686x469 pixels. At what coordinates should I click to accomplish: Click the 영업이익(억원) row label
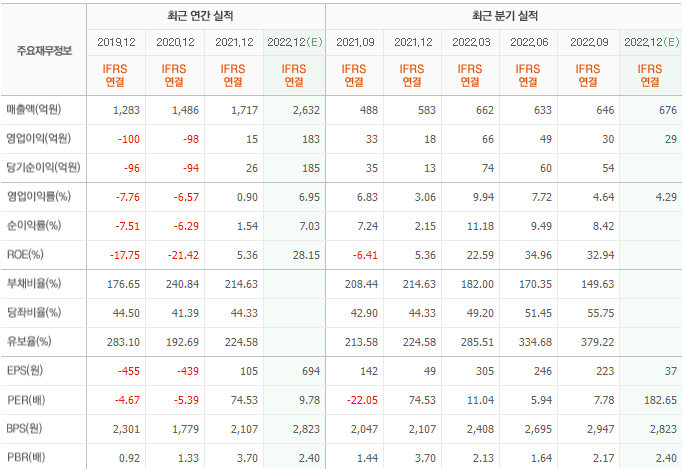[38, 139]
